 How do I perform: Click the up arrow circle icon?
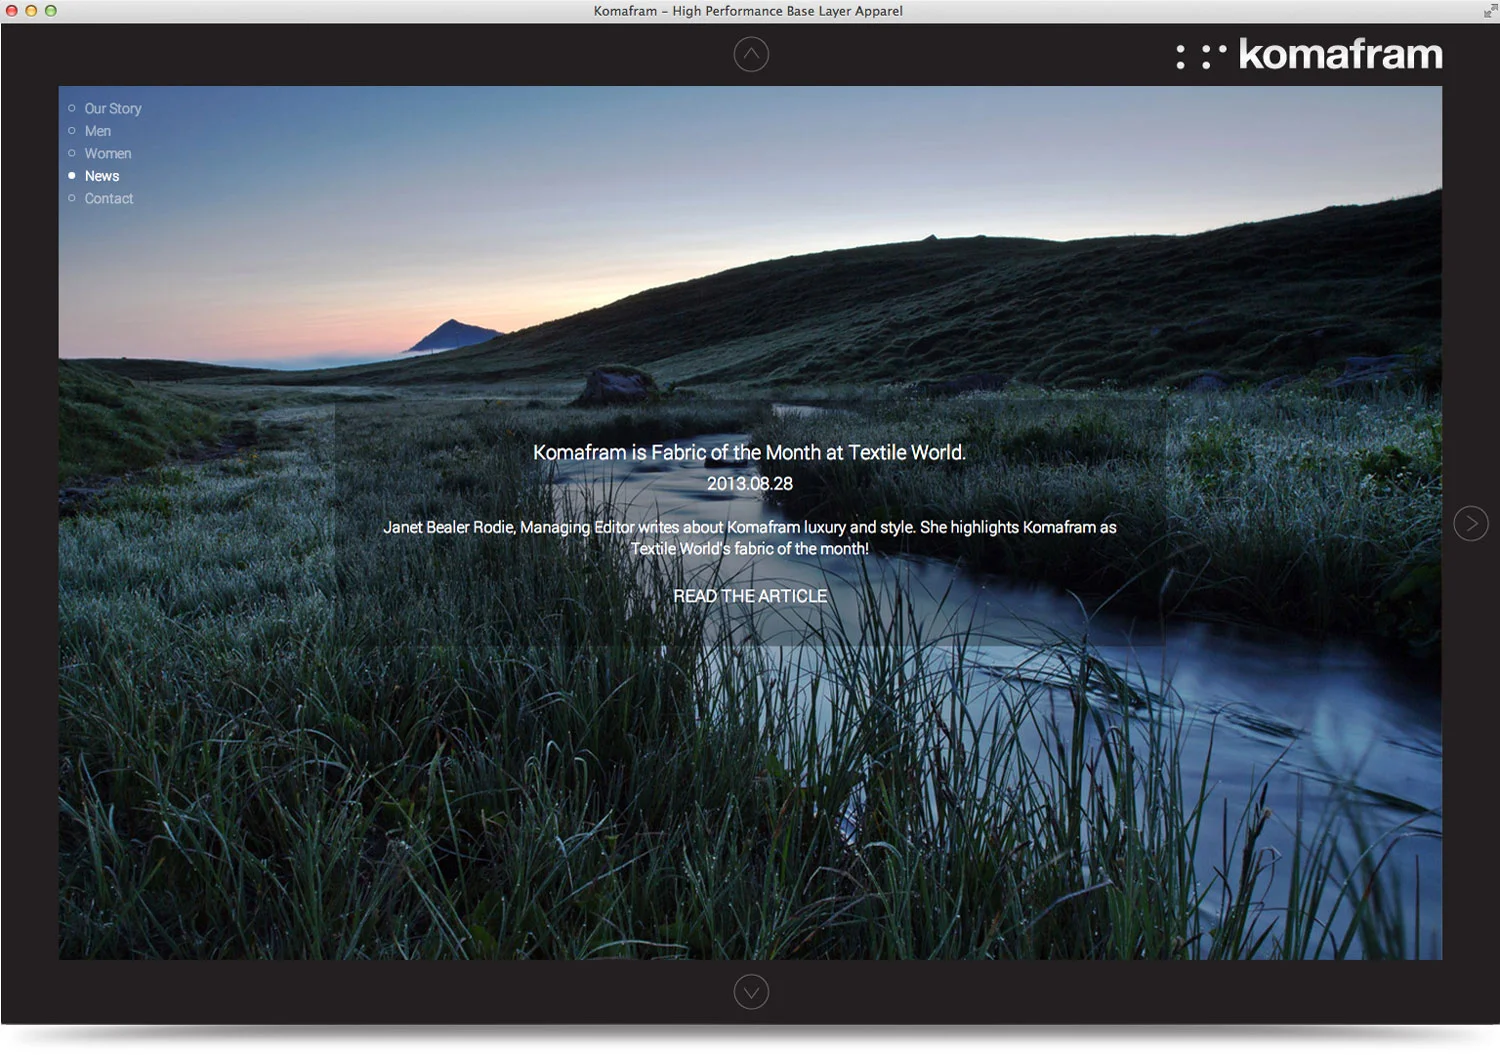coord(751,54)
